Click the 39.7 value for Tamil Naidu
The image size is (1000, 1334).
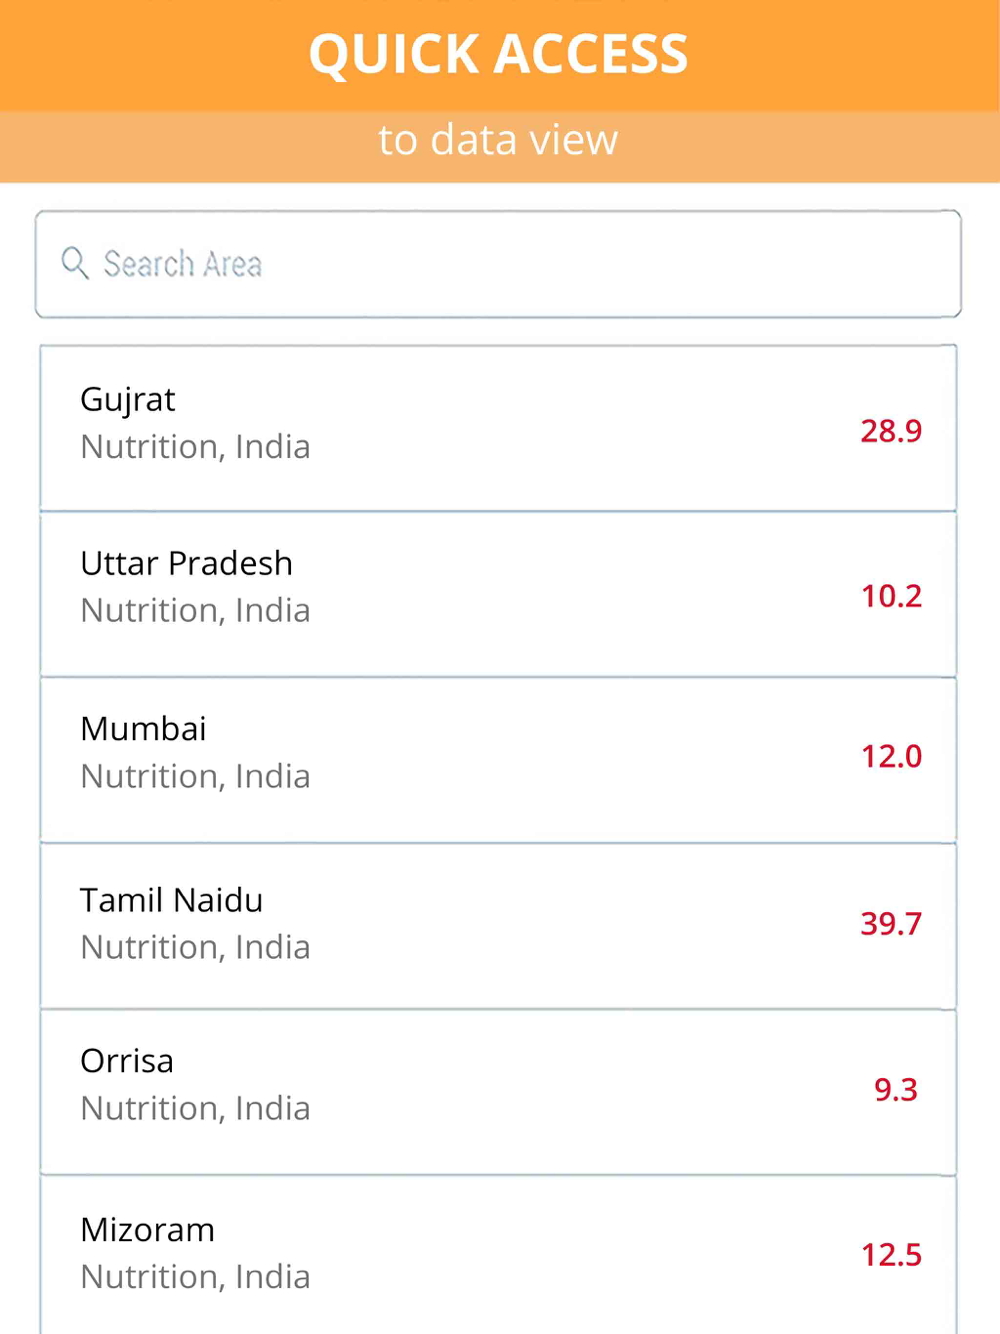click(x=891, y=923)
